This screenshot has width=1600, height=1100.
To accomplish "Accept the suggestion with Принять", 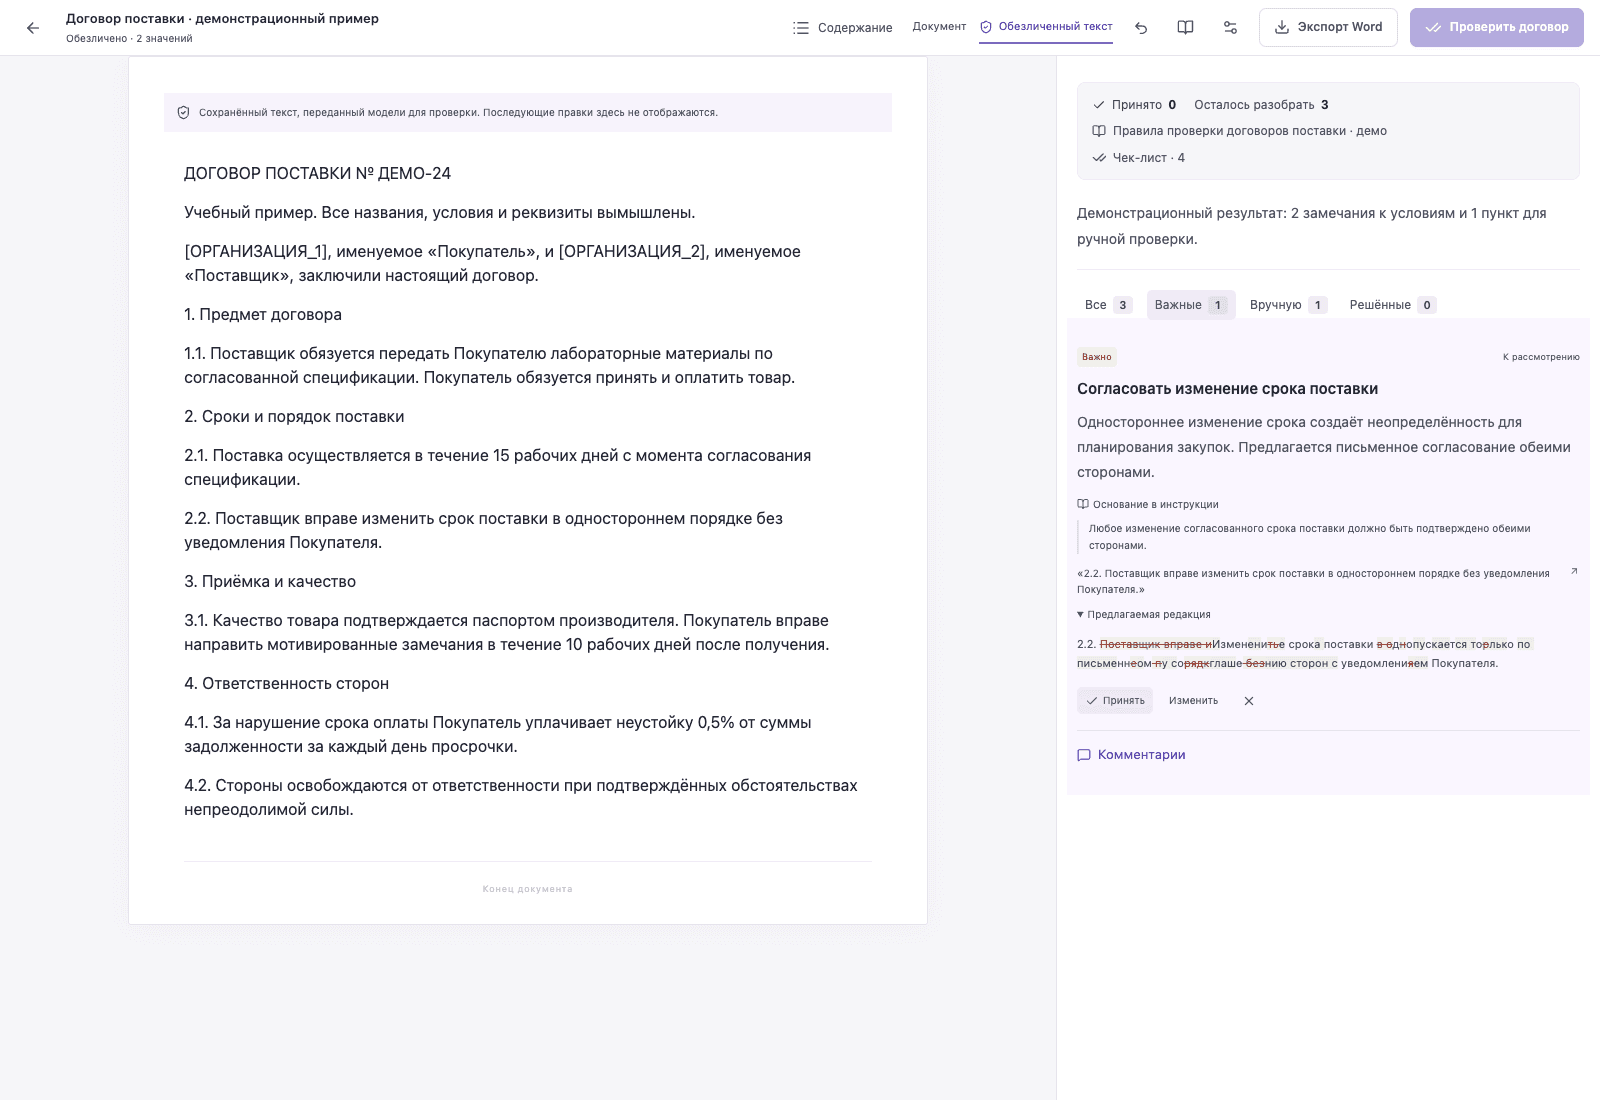I will (x=1115, y=701).
